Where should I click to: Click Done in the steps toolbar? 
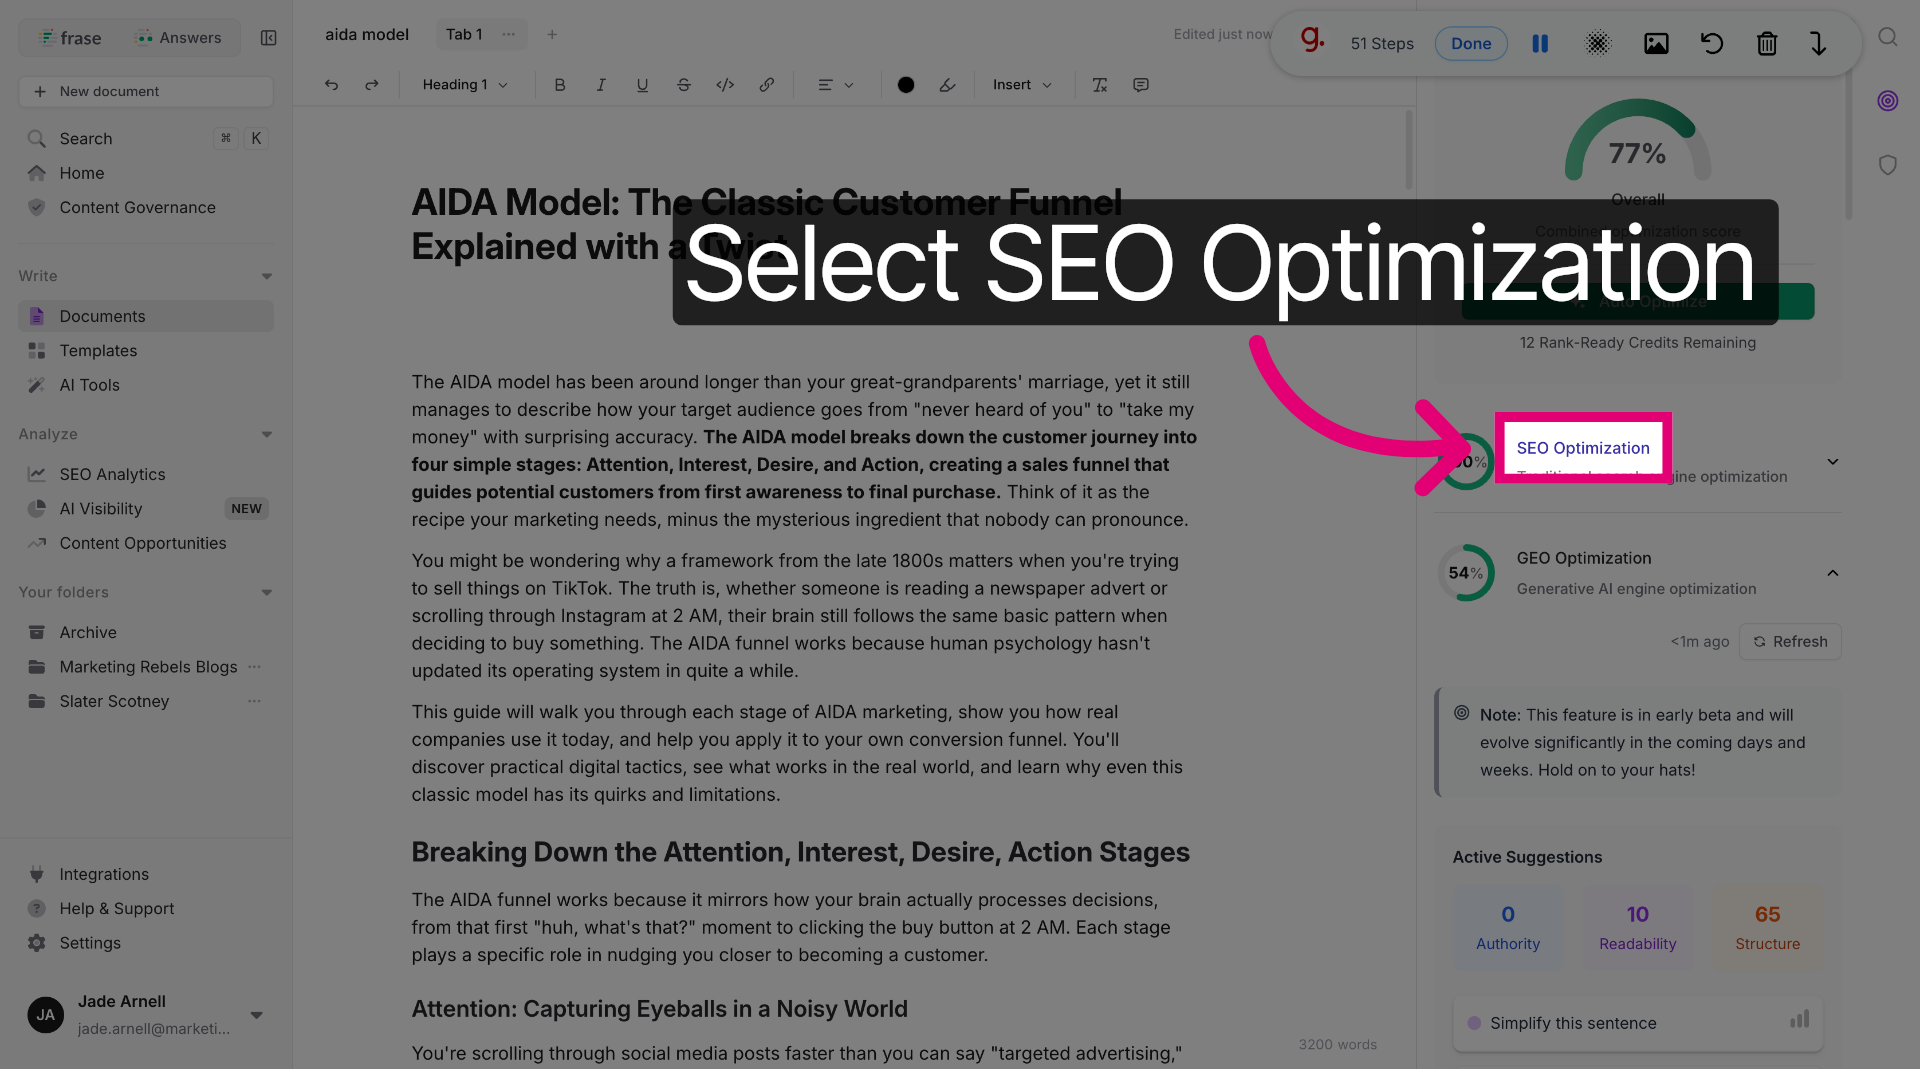pos(1471,43)
